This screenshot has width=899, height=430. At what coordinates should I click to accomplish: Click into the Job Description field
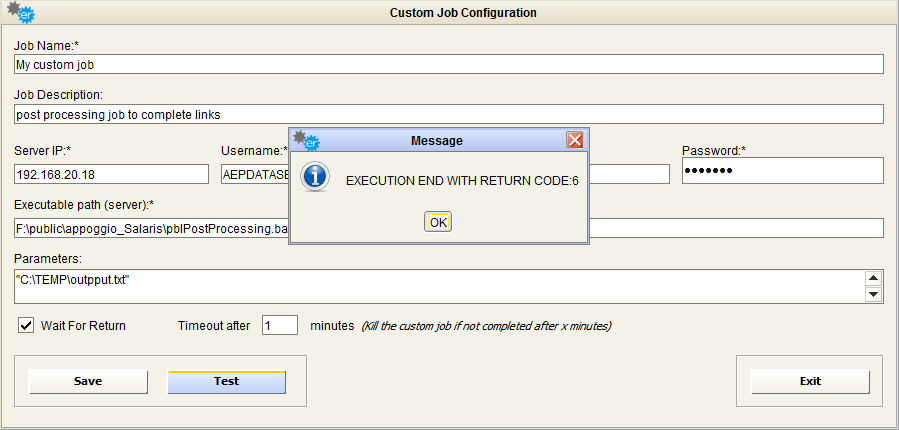click(x=449, y=114)
